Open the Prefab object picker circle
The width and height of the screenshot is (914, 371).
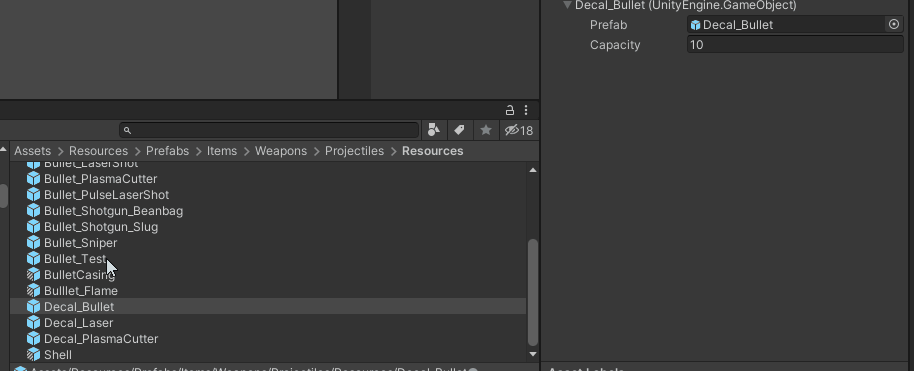pyautogui.click(x=894, y=24)
